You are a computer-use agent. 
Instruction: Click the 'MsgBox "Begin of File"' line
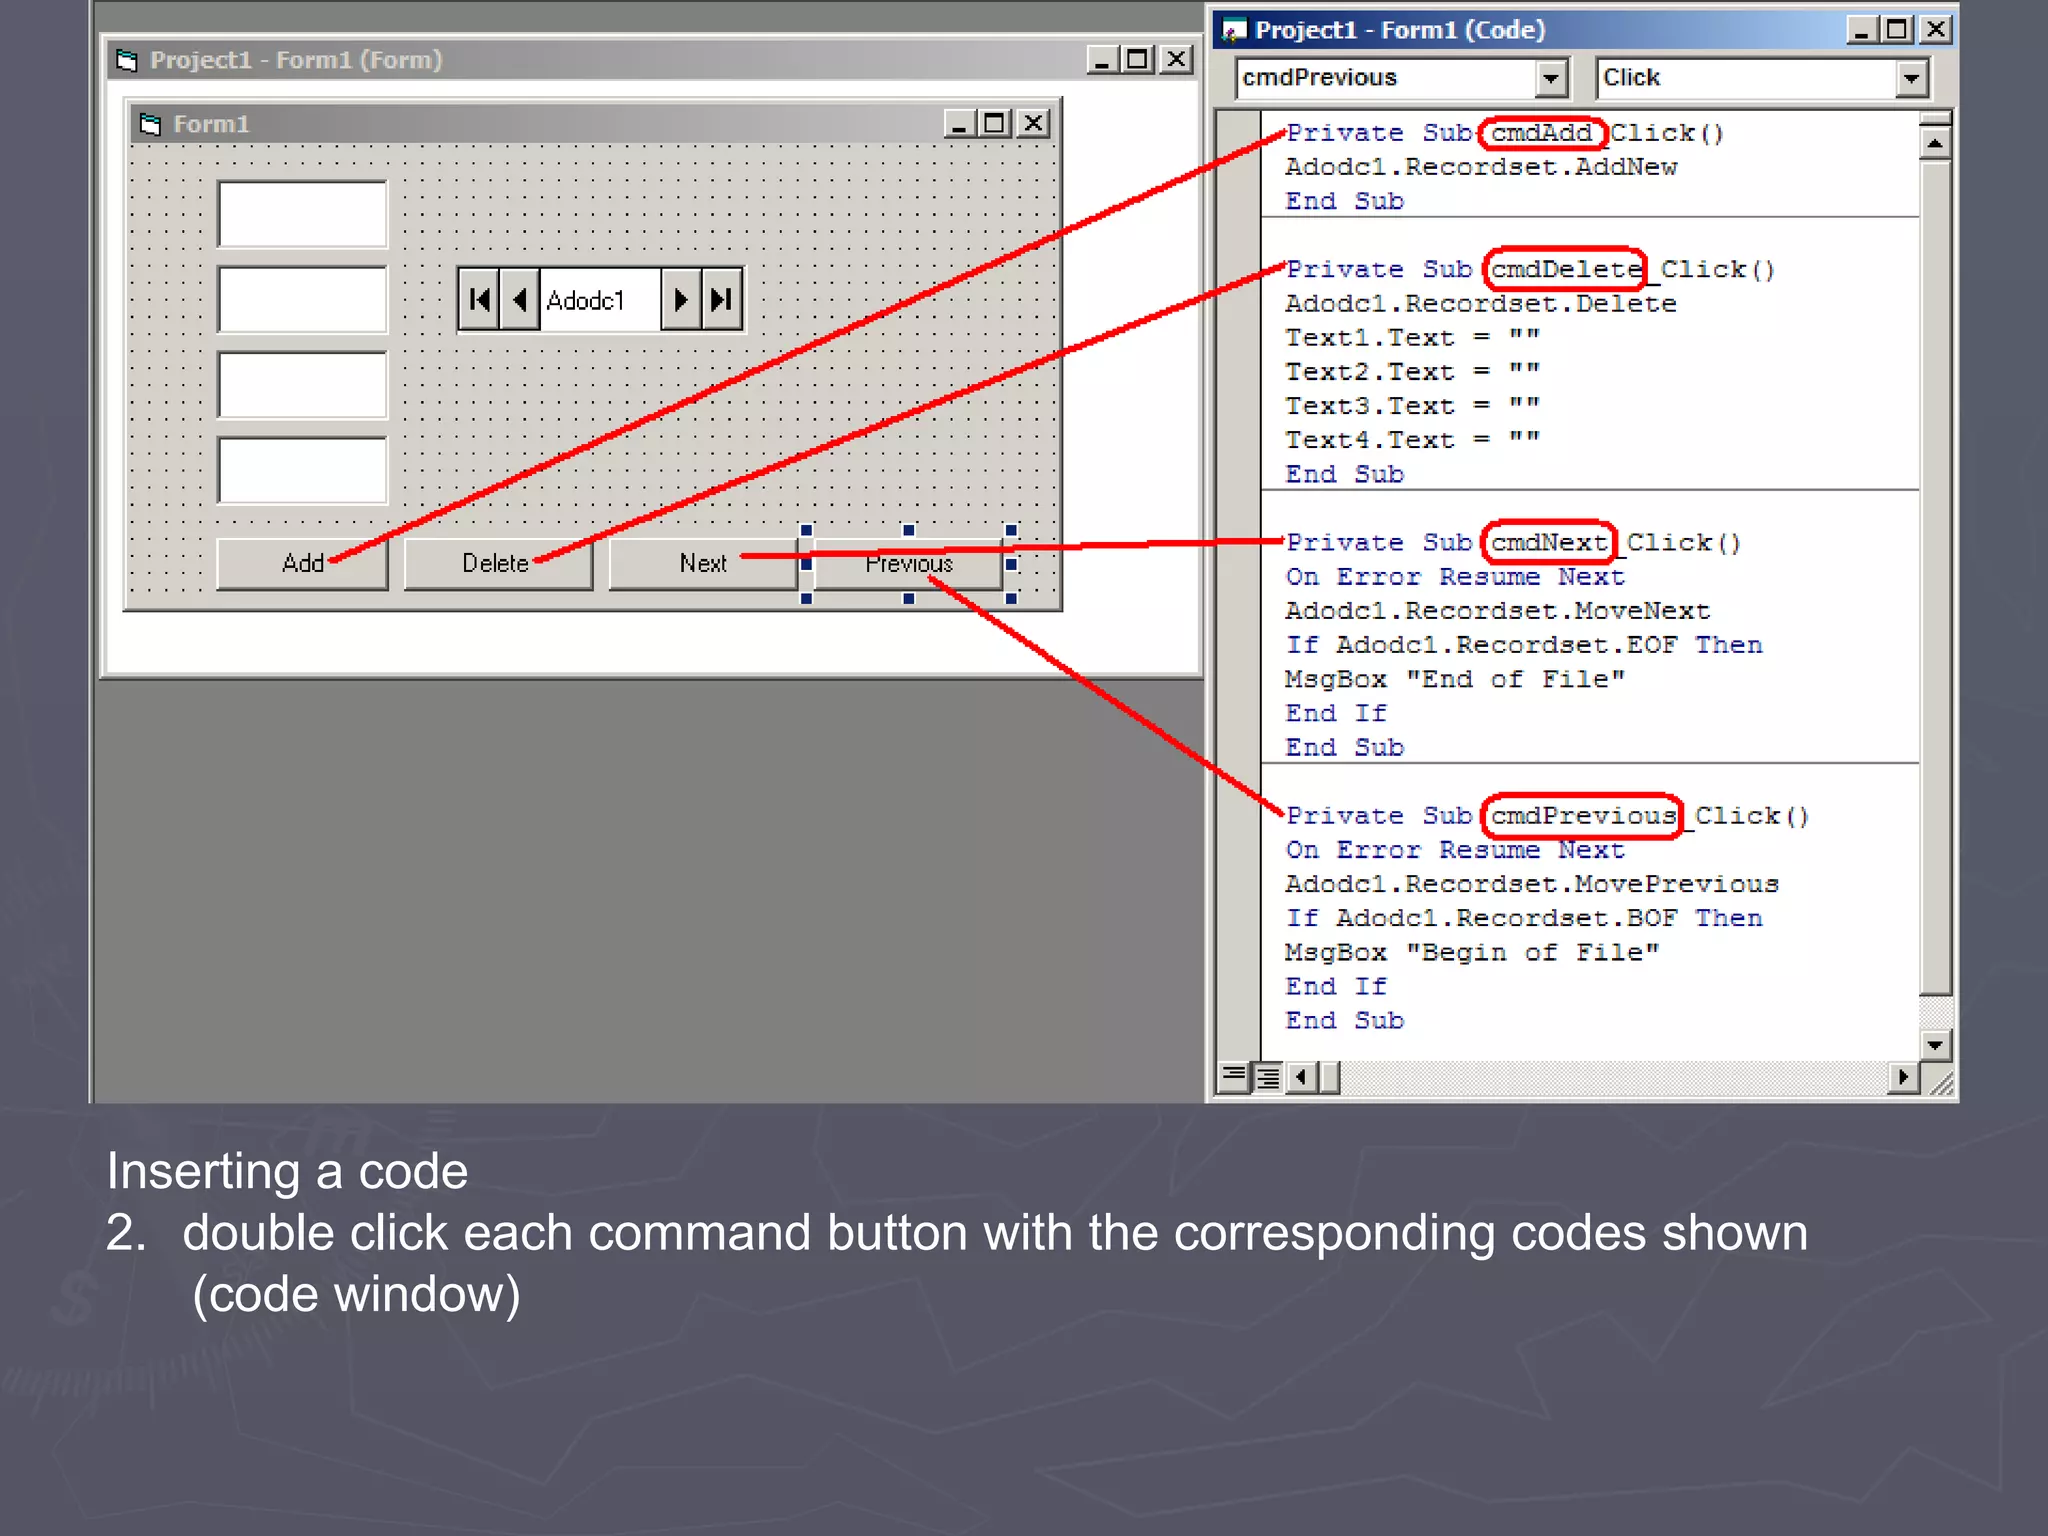coord(1472,952)
